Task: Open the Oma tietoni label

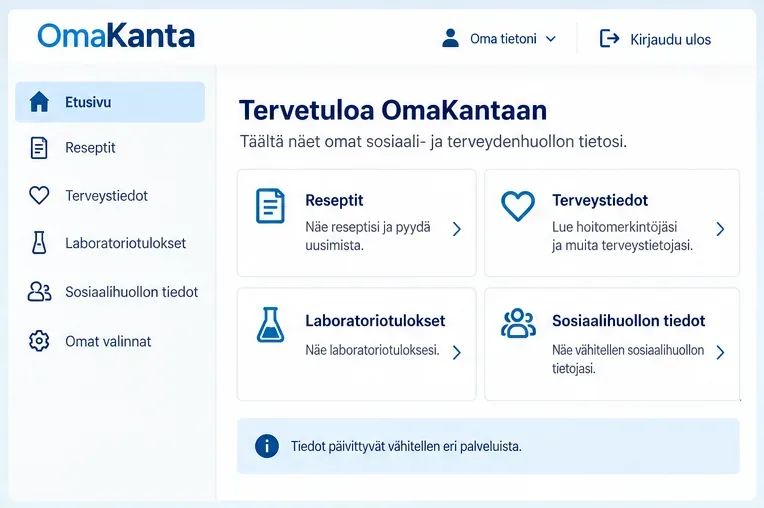Action: click(503, 38)
